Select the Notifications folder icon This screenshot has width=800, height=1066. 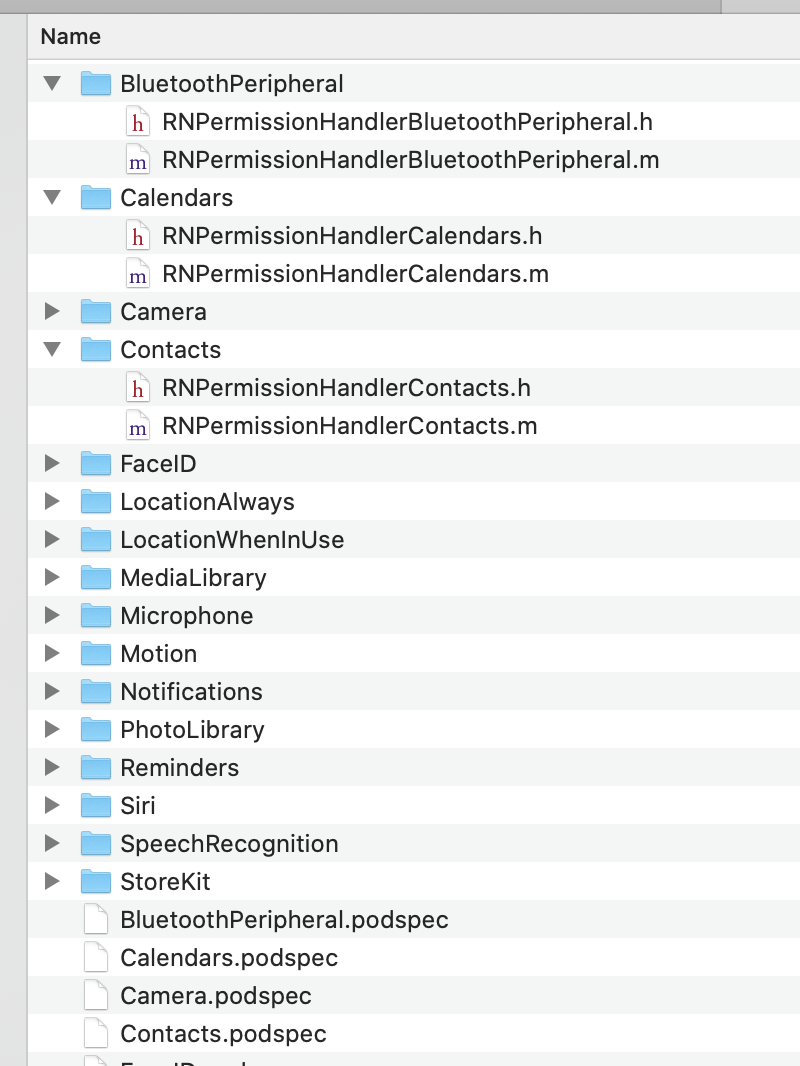point(95,691)
